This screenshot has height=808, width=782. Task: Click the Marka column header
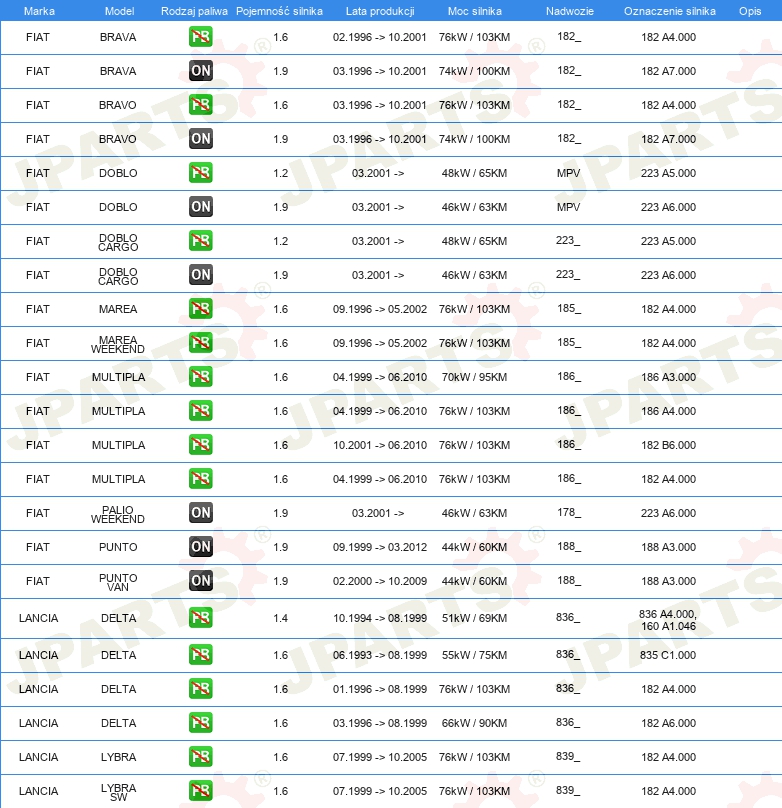click(x=39, y=11)
